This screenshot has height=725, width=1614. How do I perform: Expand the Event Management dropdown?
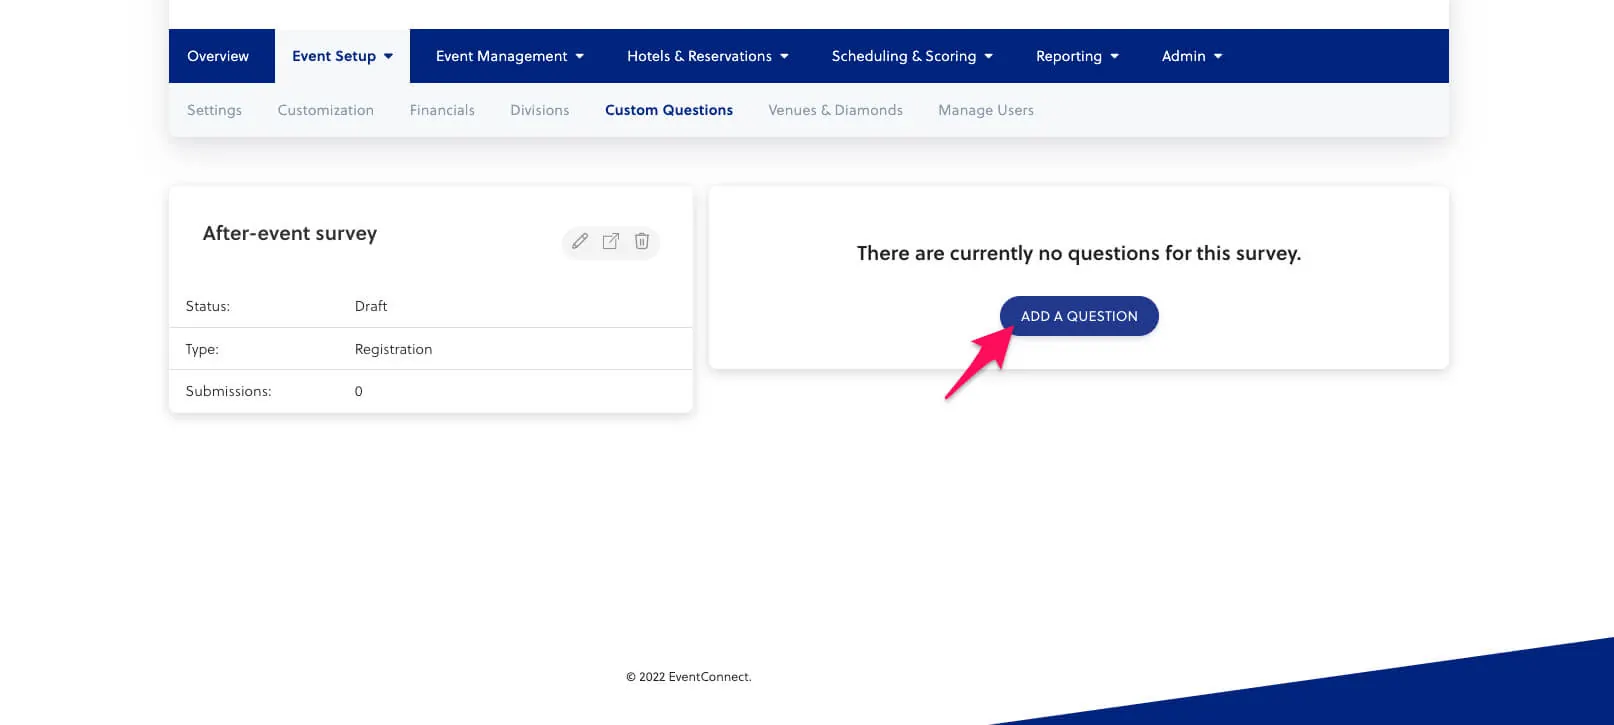click(510, 56)
